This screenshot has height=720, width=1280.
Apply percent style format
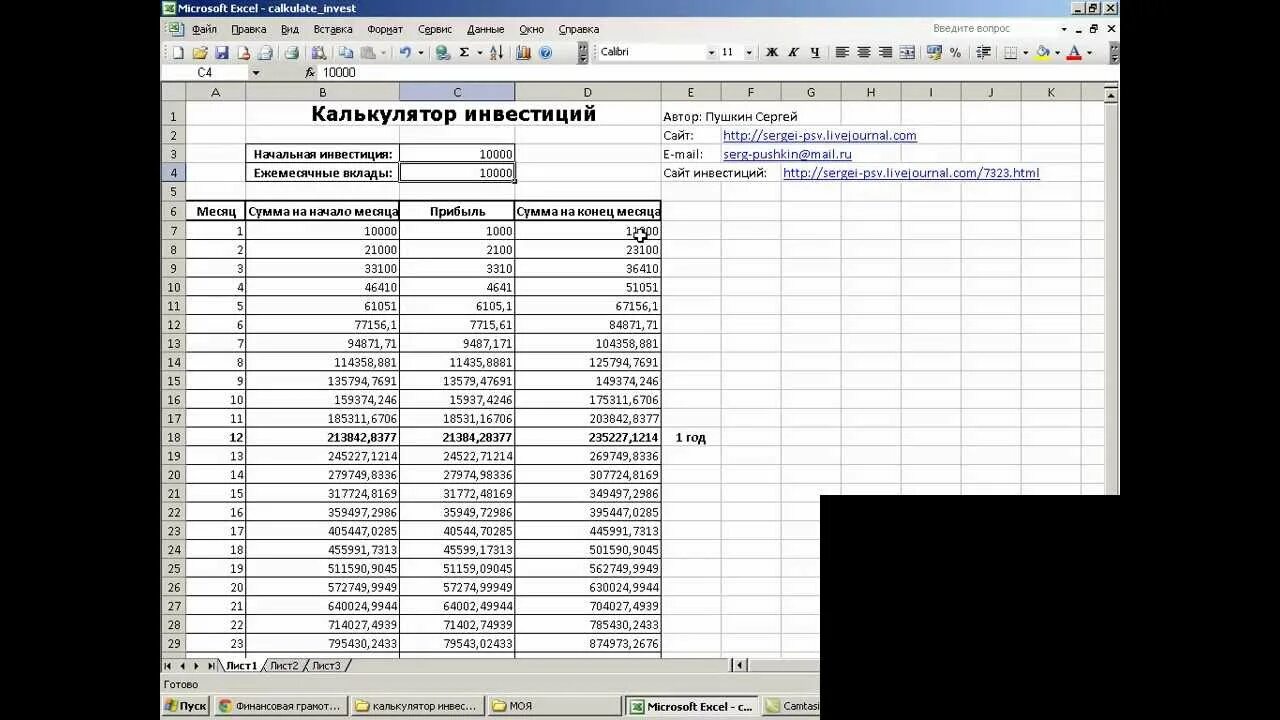[x=955, y=52]
